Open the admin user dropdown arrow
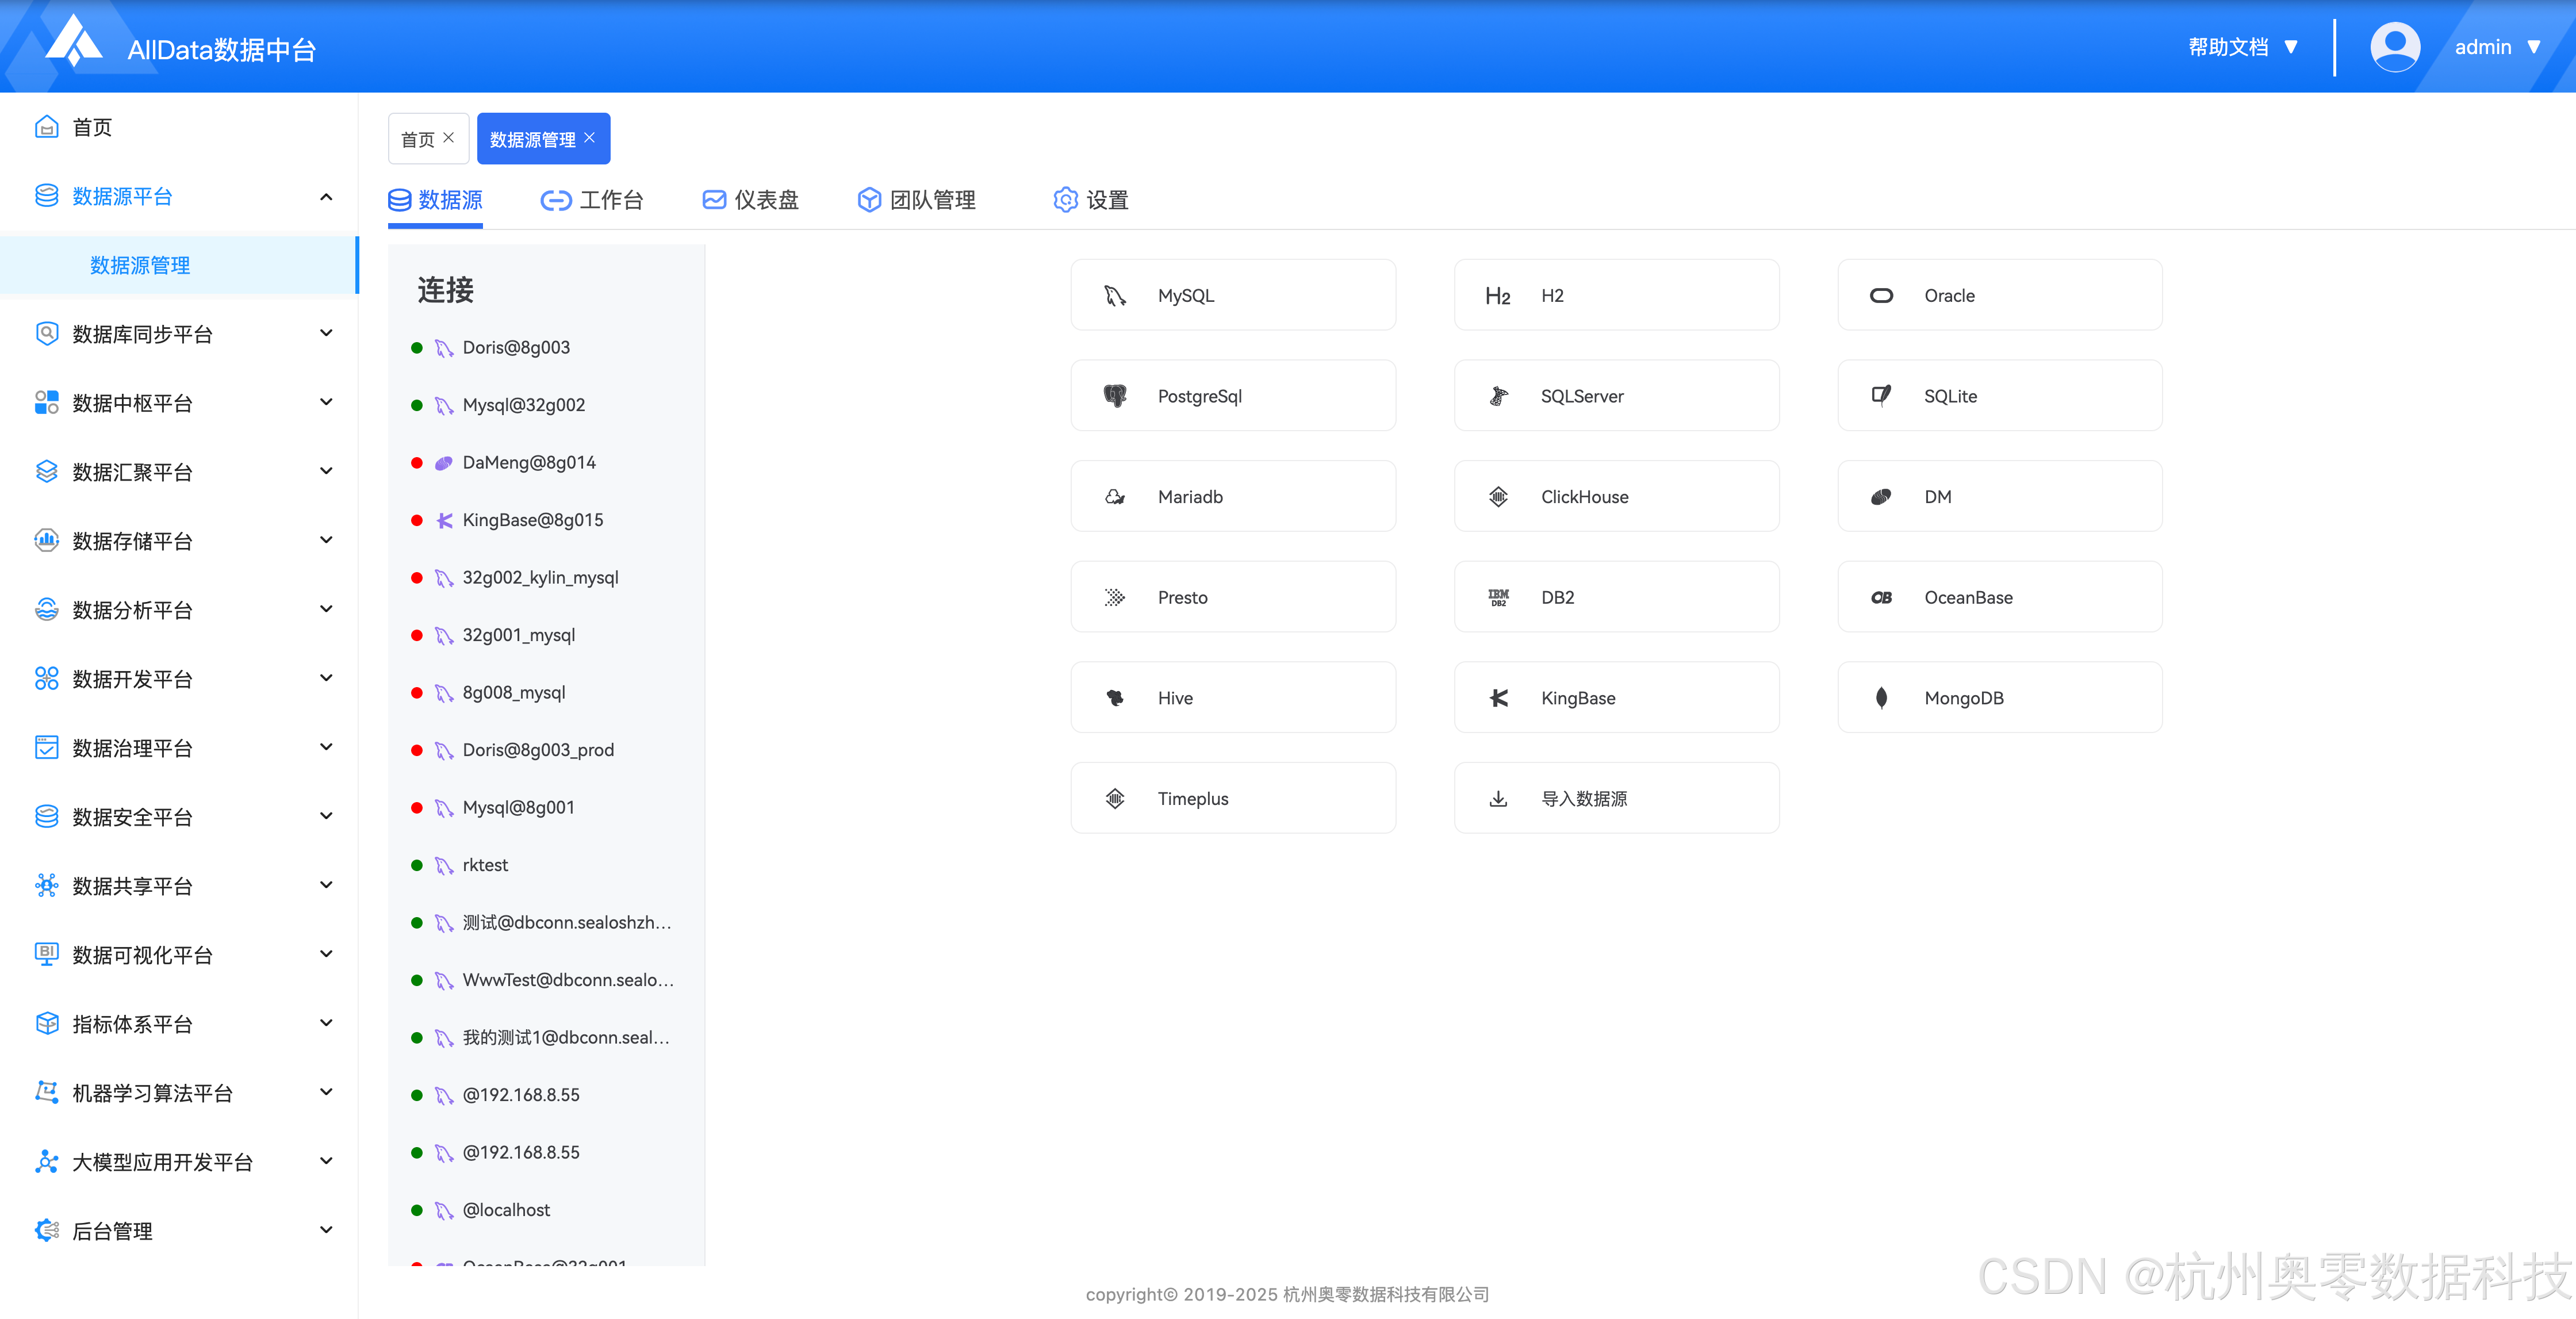Image resolution: width=2576 pixels, height=1319 pixels. (x=2533, y=47)
